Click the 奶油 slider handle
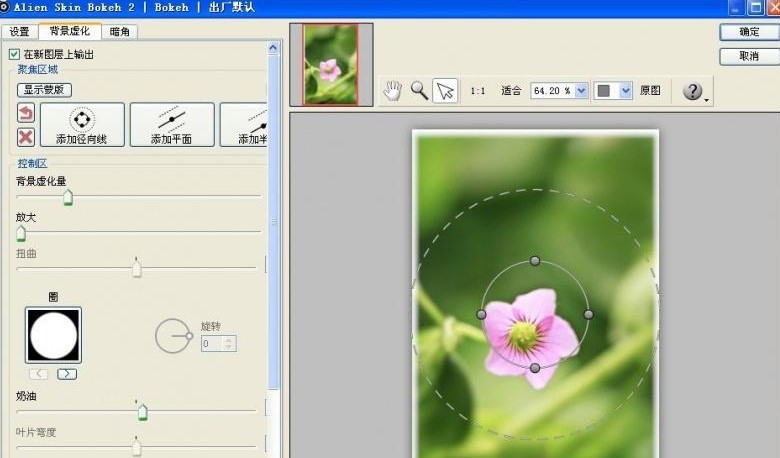This screenshot has height=458, width=780. pyautogui.click(x=142, y=412)
